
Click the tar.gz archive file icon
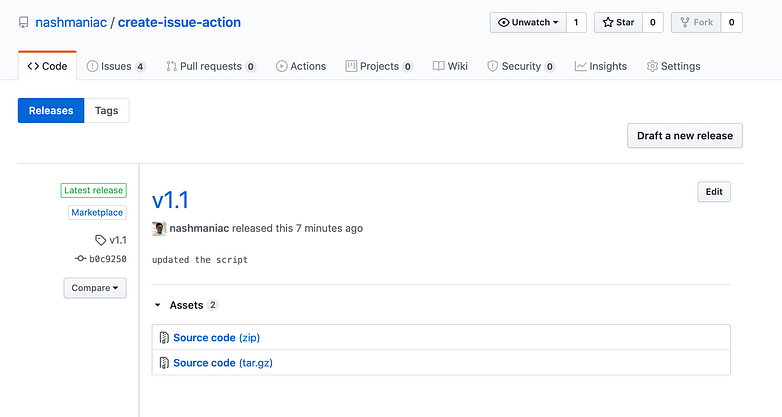coord(164,363)
